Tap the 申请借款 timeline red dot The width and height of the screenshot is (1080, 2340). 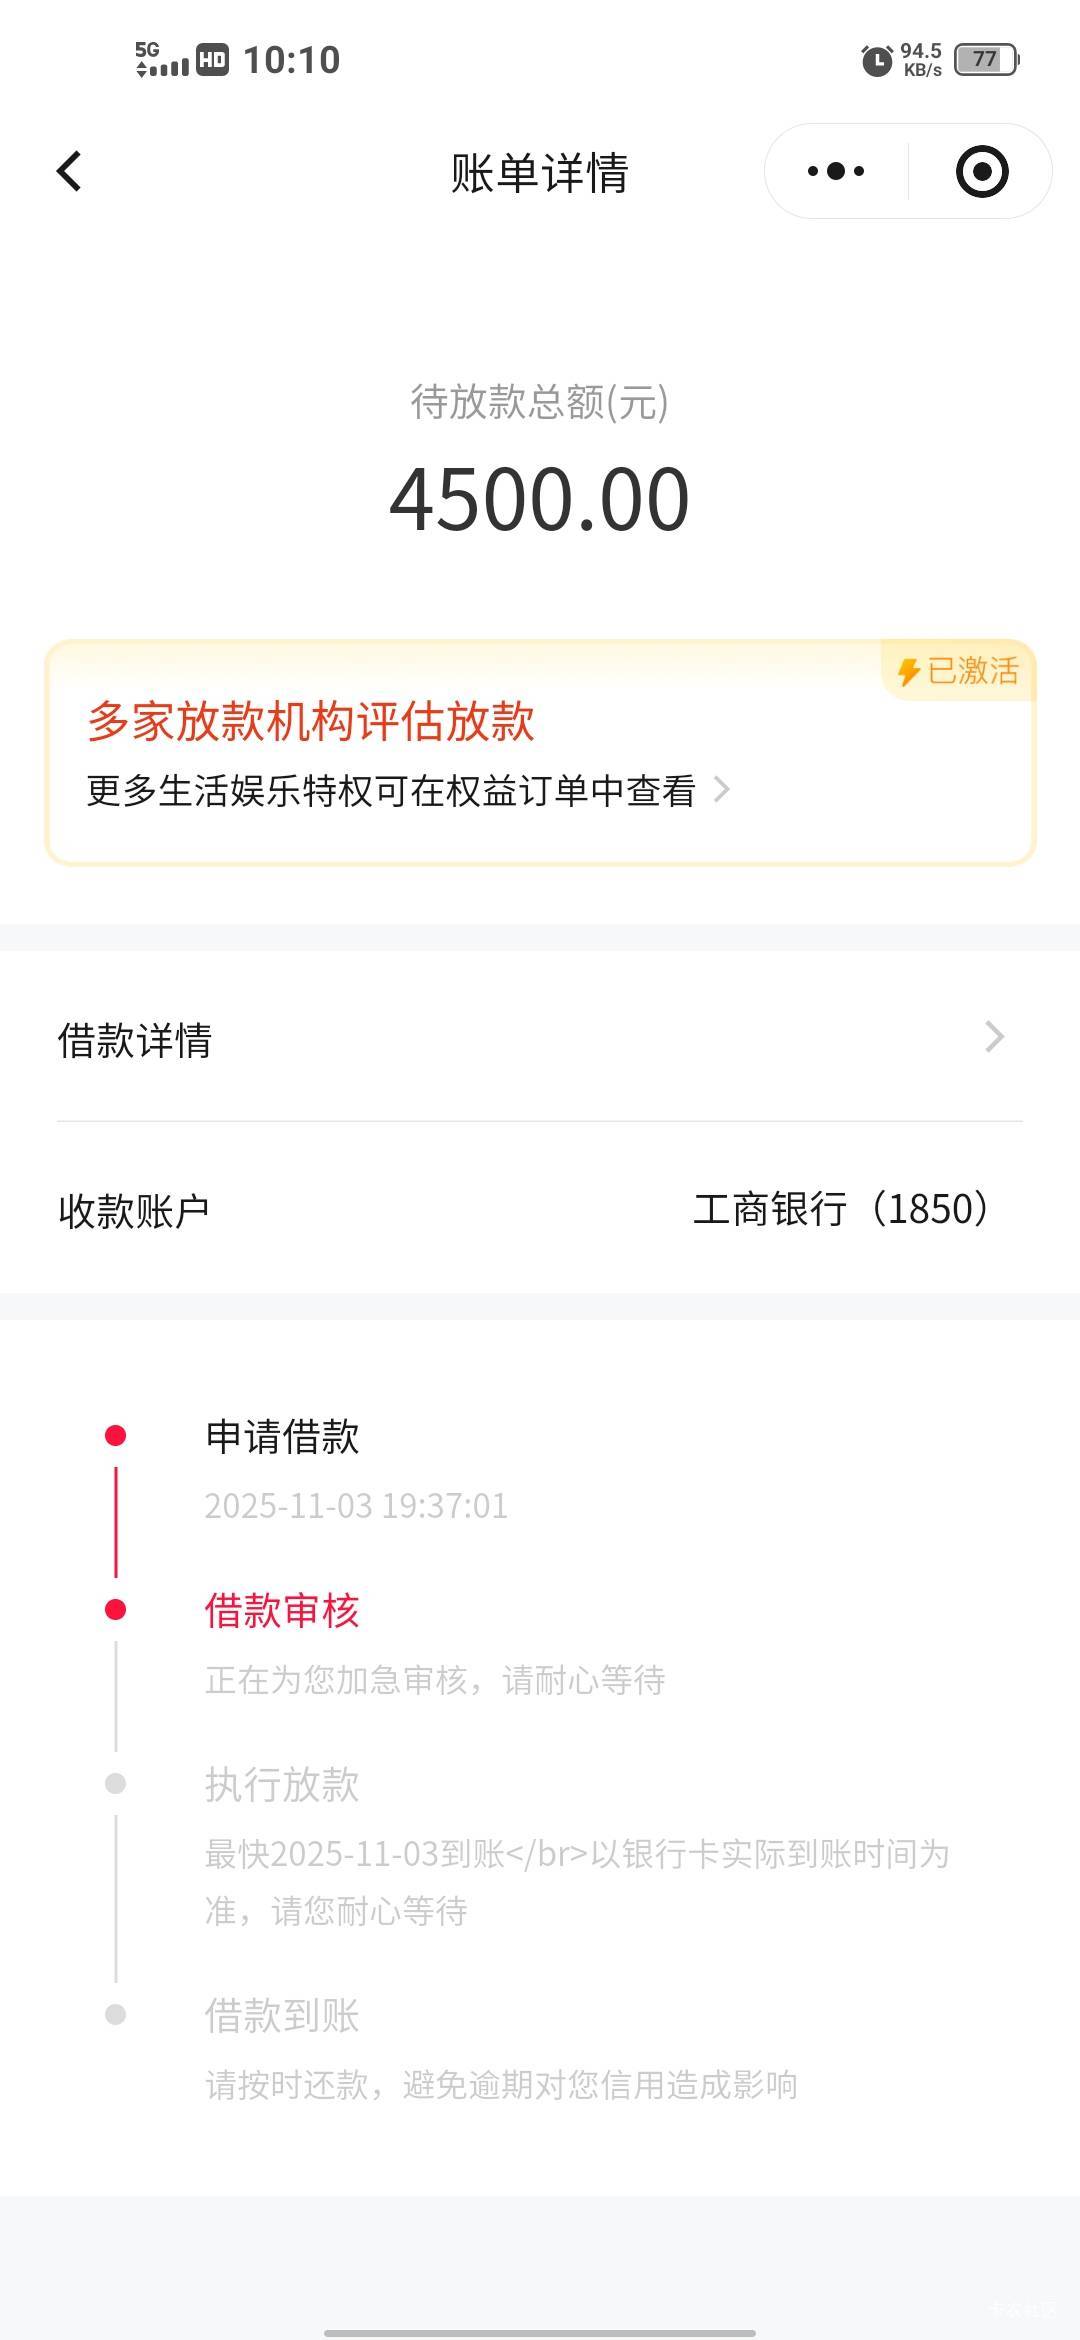pos(116,1436)
